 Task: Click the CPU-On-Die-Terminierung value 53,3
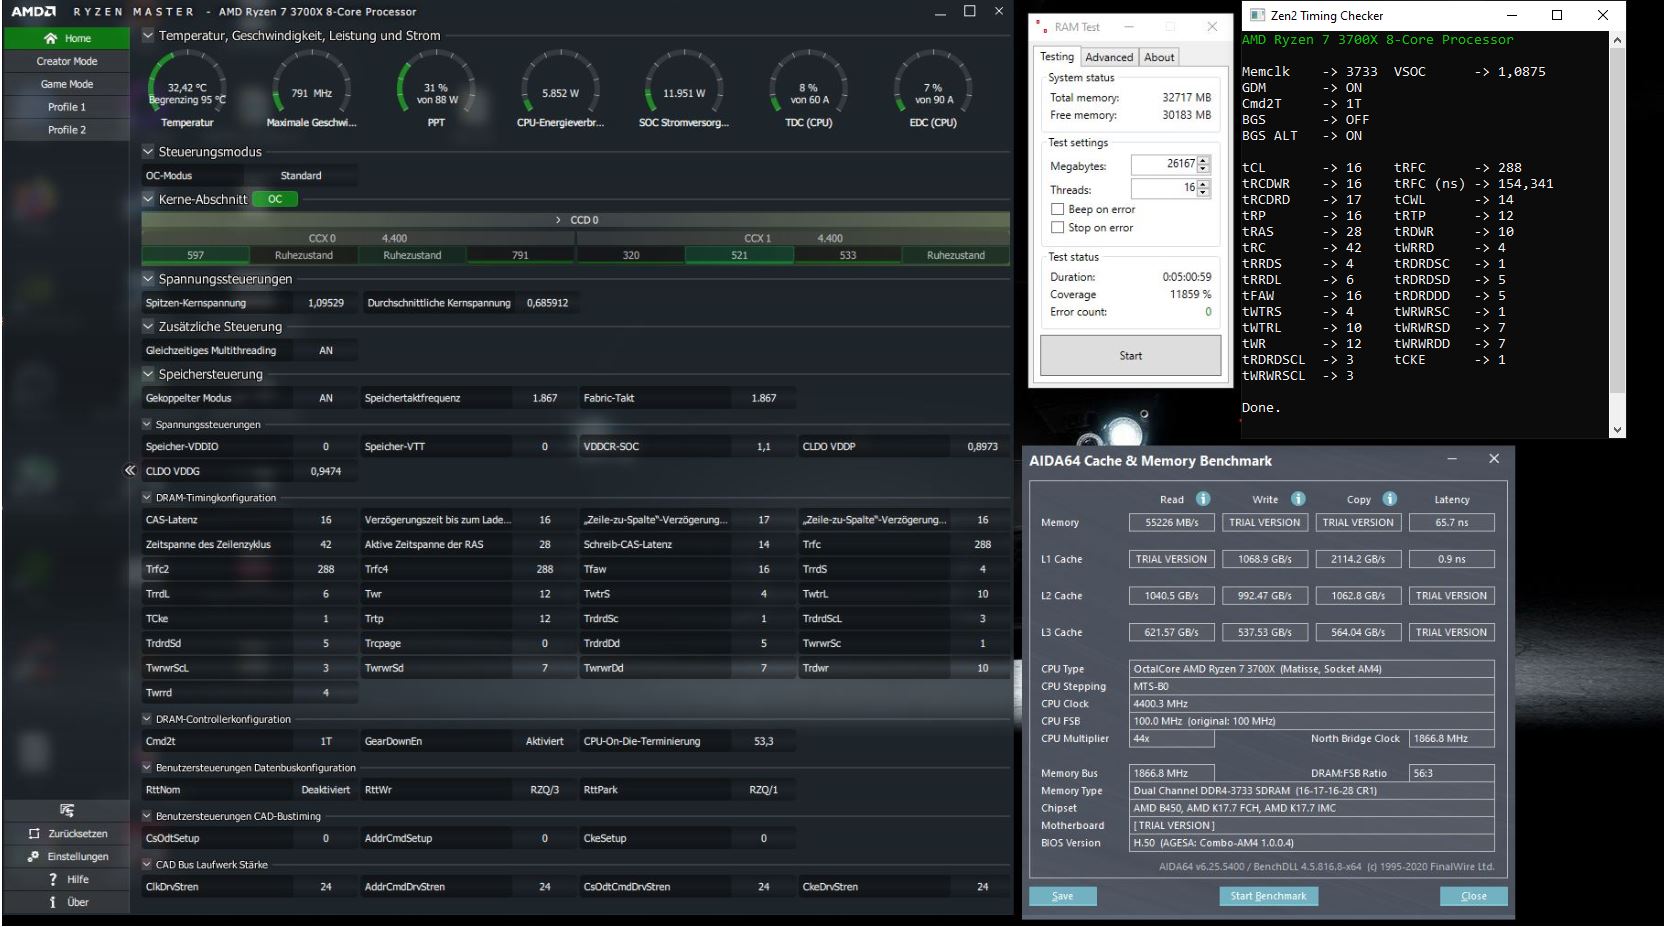pos(764,742)
